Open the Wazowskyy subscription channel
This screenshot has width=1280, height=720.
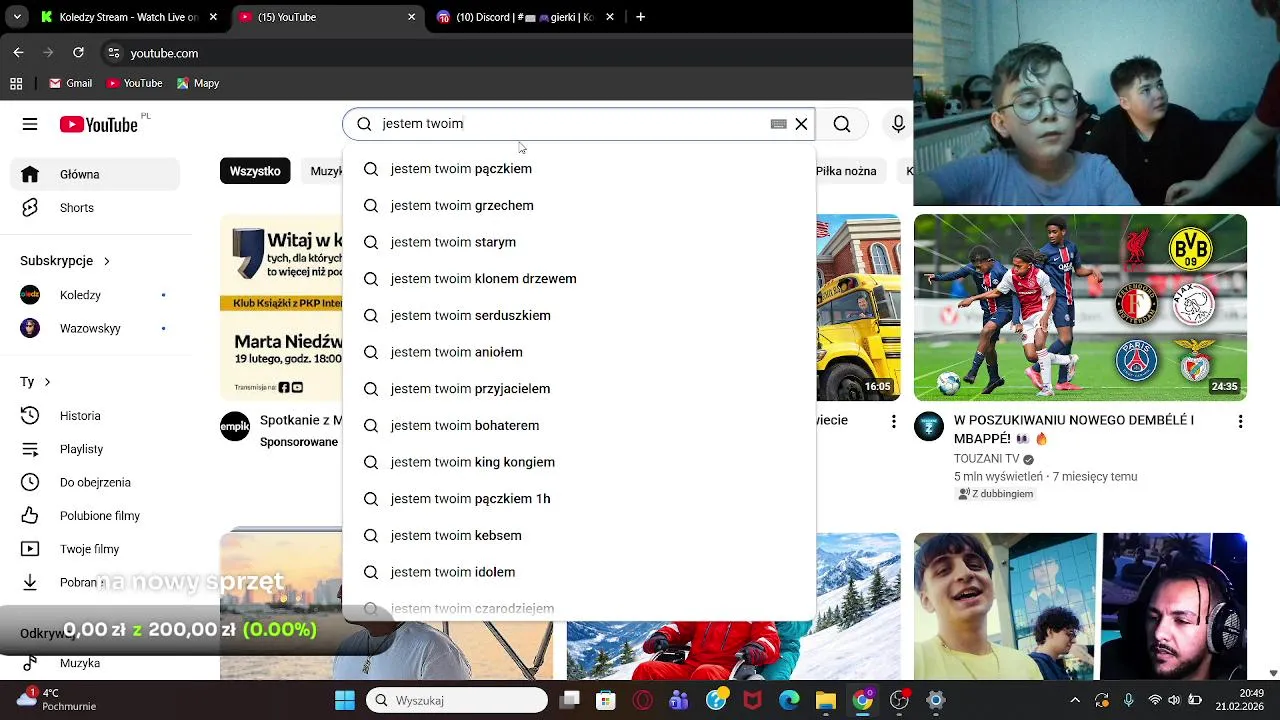tap(96, 328)
